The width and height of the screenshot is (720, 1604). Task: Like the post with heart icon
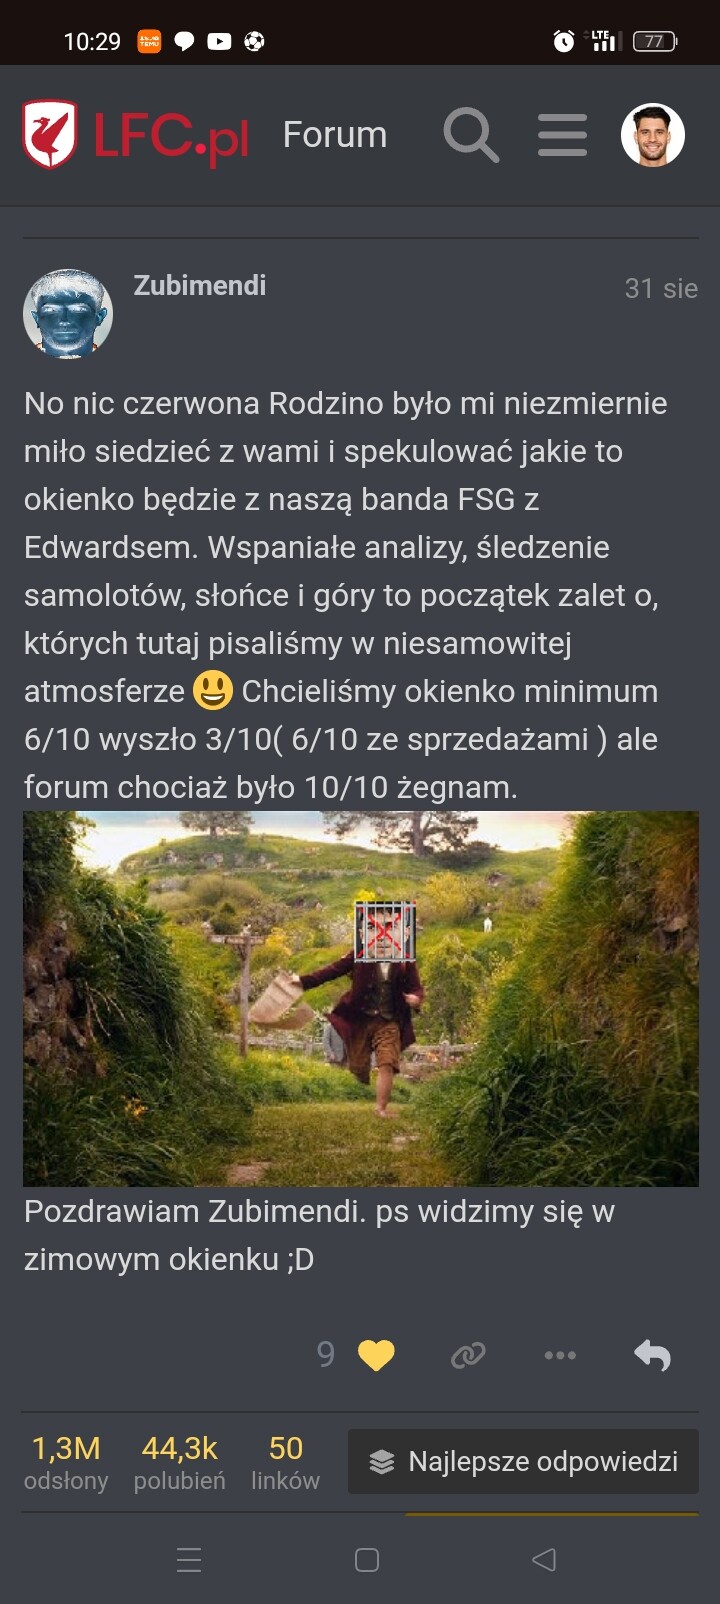376,1355
